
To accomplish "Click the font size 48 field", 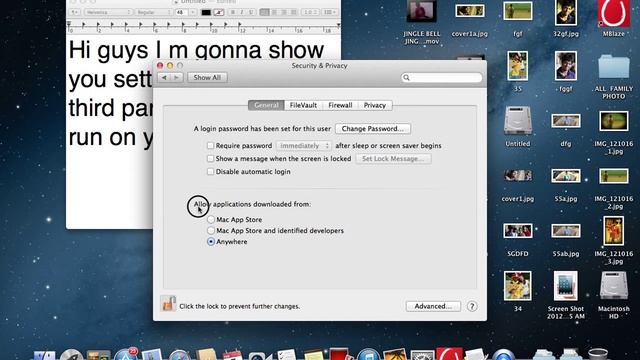I will [182, 12].
